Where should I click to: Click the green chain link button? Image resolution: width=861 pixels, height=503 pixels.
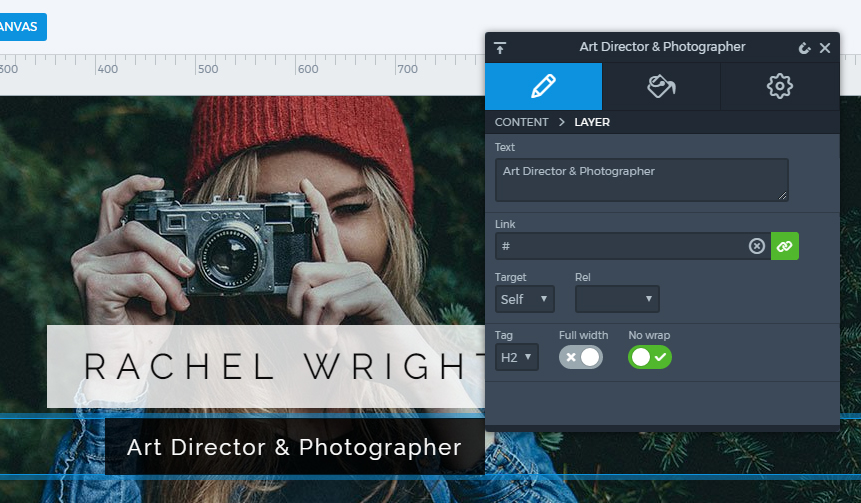[785, 246]
